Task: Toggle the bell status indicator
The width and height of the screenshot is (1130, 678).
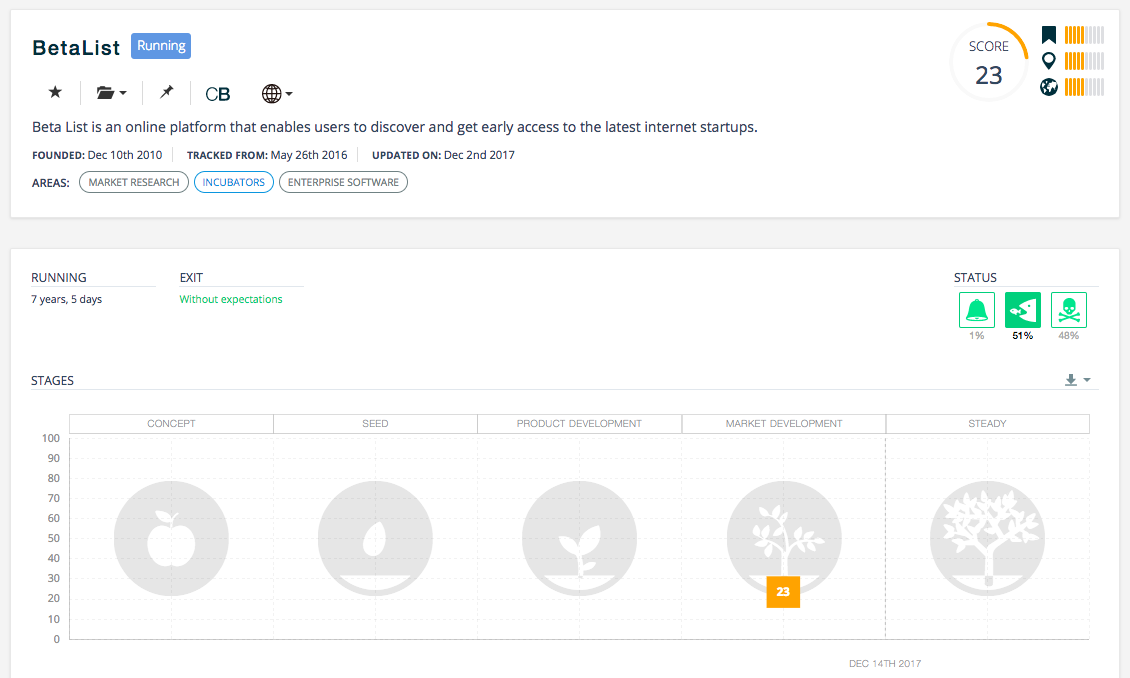Action: (x=976, y=310)
